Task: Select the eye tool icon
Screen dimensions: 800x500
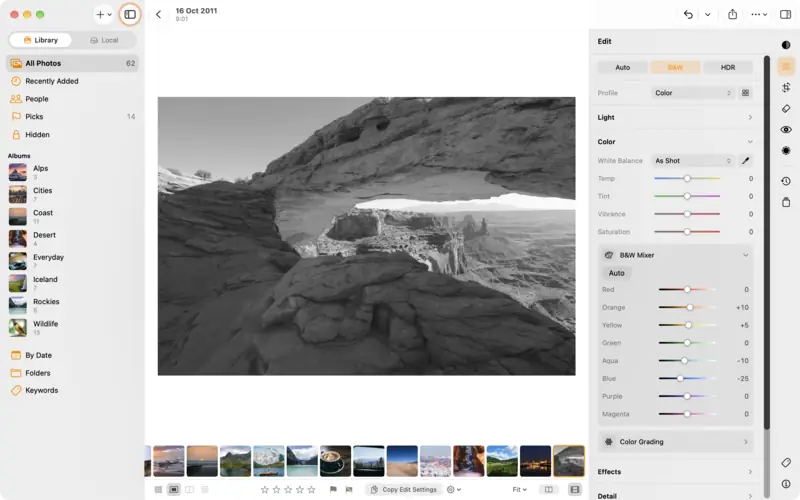Action: click(786, 130)
